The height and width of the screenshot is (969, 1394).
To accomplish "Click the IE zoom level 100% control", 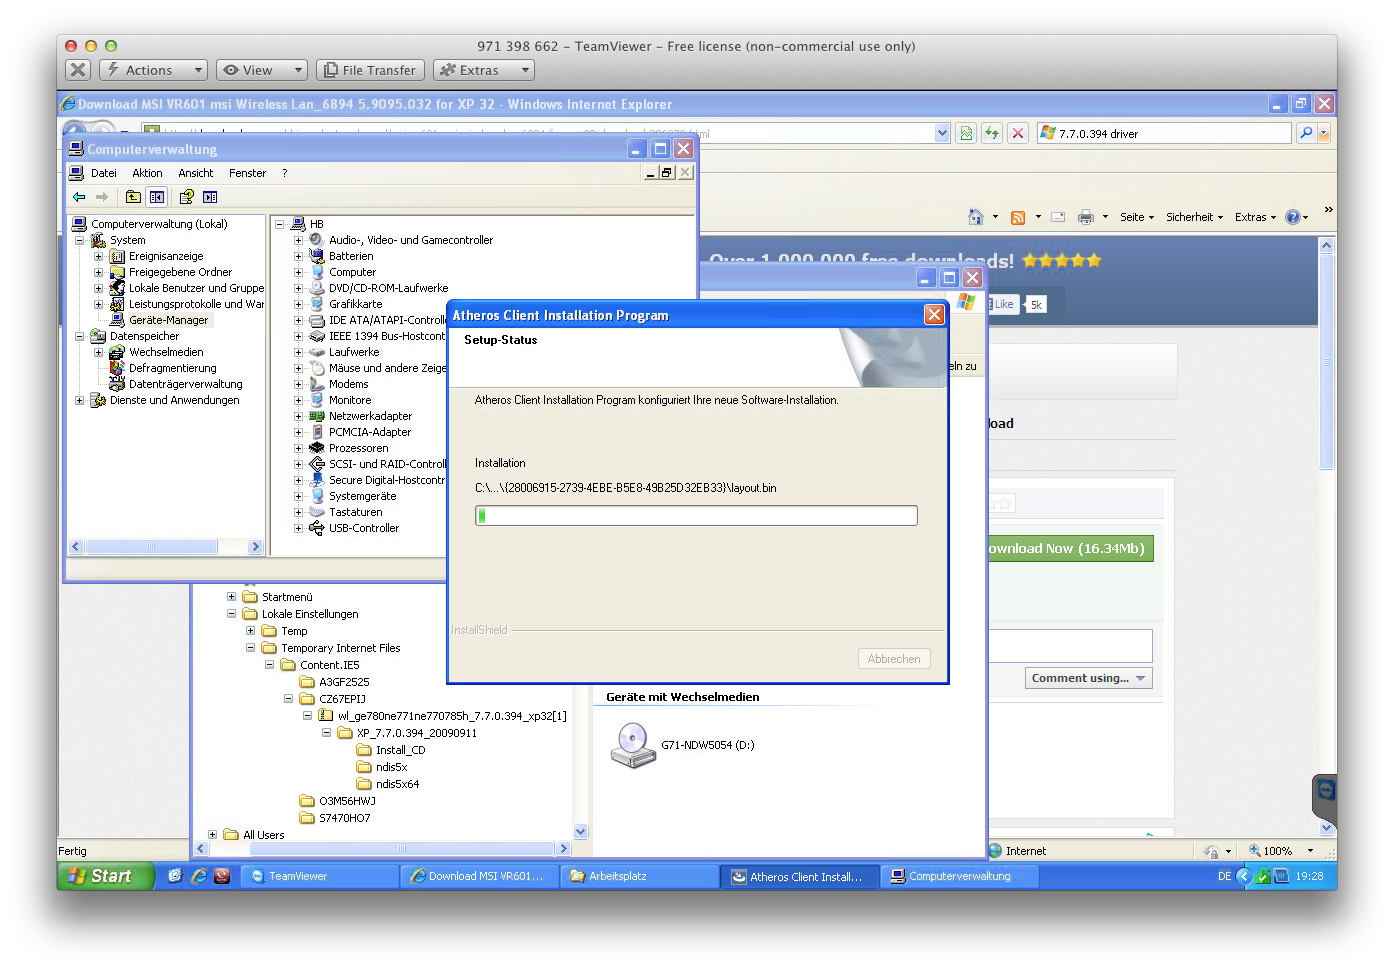I will click(x=1278, y=851).
